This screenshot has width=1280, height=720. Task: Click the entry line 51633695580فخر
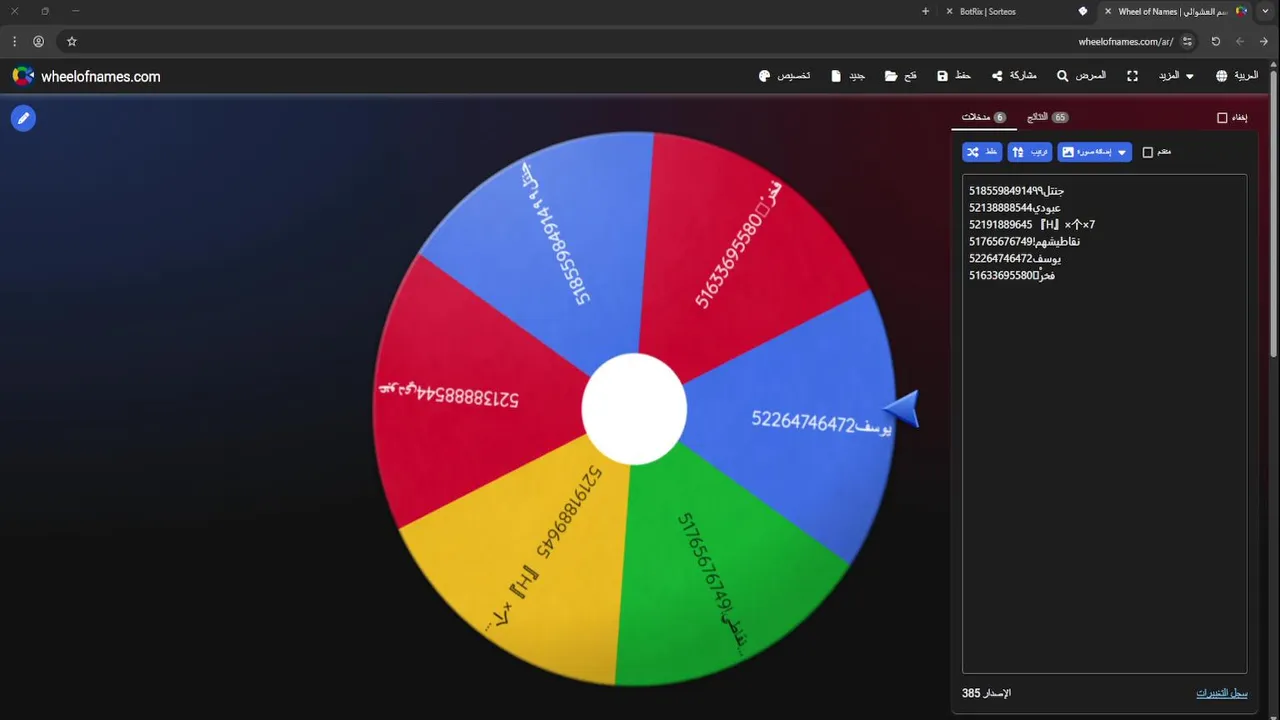click(1011, 276)
